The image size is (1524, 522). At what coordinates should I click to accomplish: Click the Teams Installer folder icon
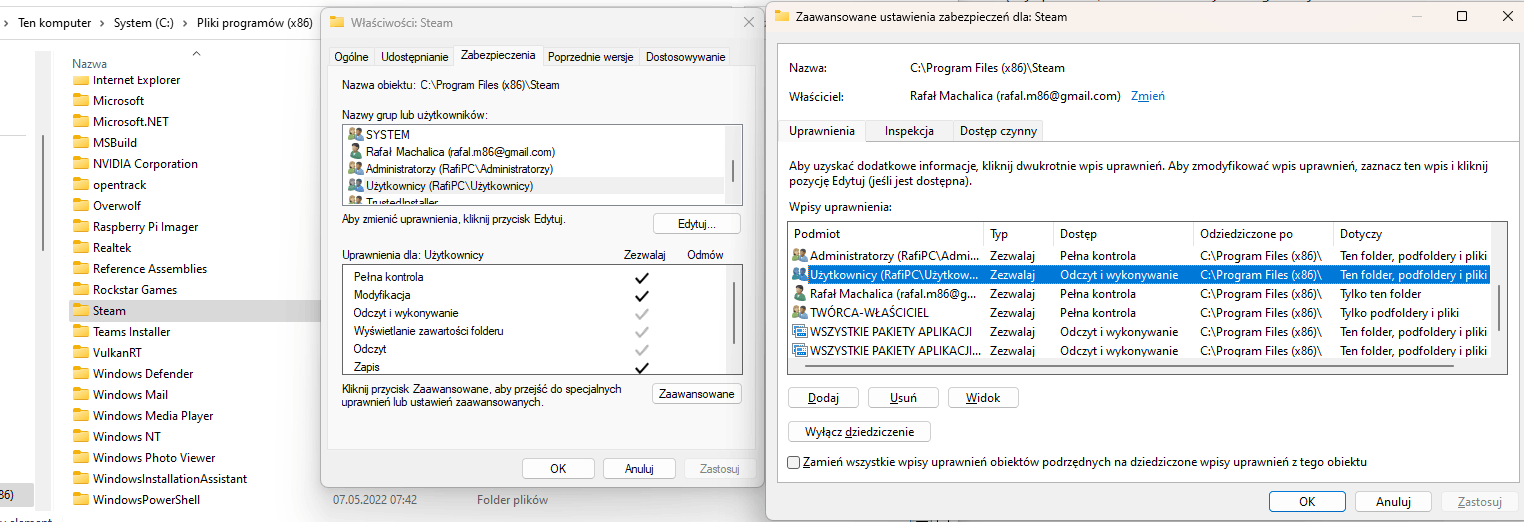[81, 332]
